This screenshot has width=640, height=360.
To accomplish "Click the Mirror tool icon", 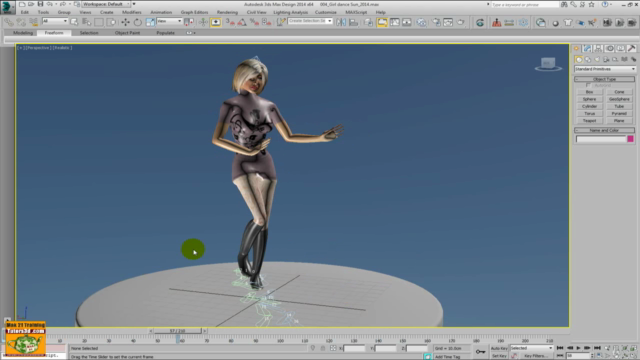I will (341, 22).
